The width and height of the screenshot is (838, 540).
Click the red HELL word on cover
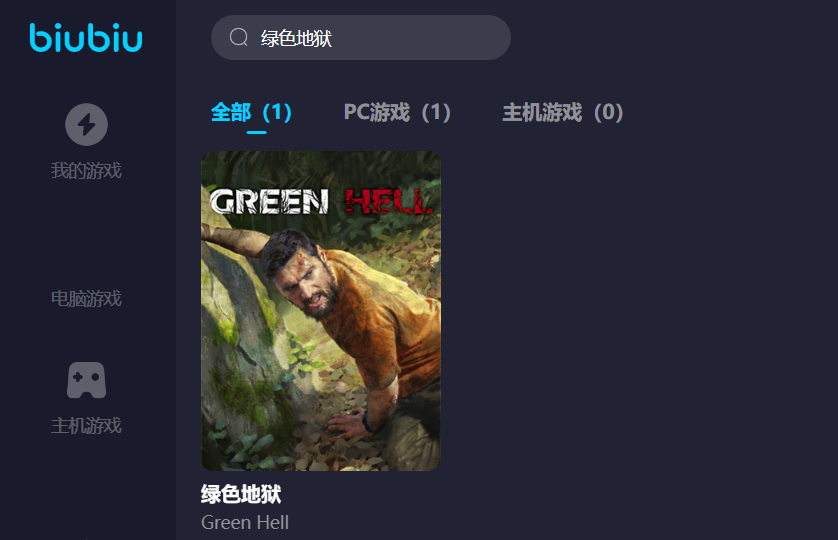click(x=388, y=202)
